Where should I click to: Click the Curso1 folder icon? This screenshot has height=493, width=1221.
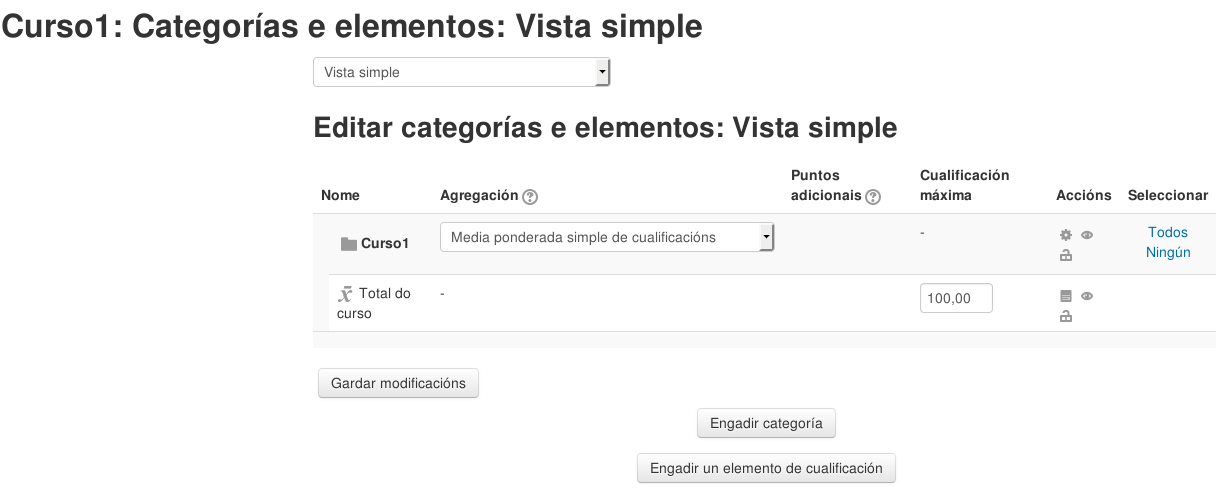[348, 244]
